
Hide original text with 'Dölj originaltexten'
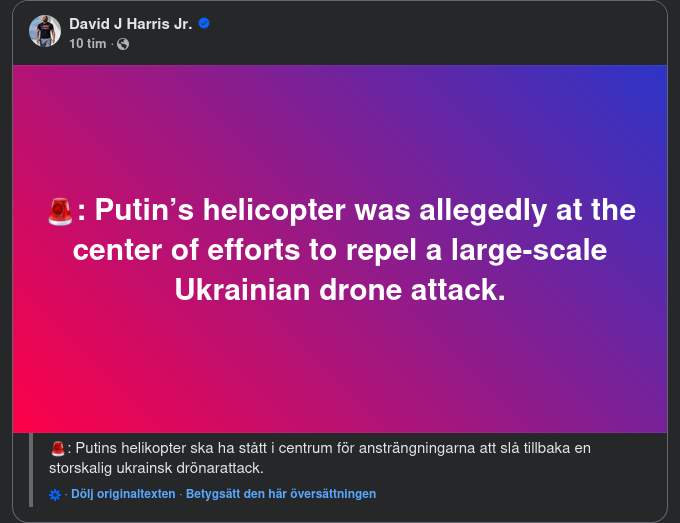[122, 494]
